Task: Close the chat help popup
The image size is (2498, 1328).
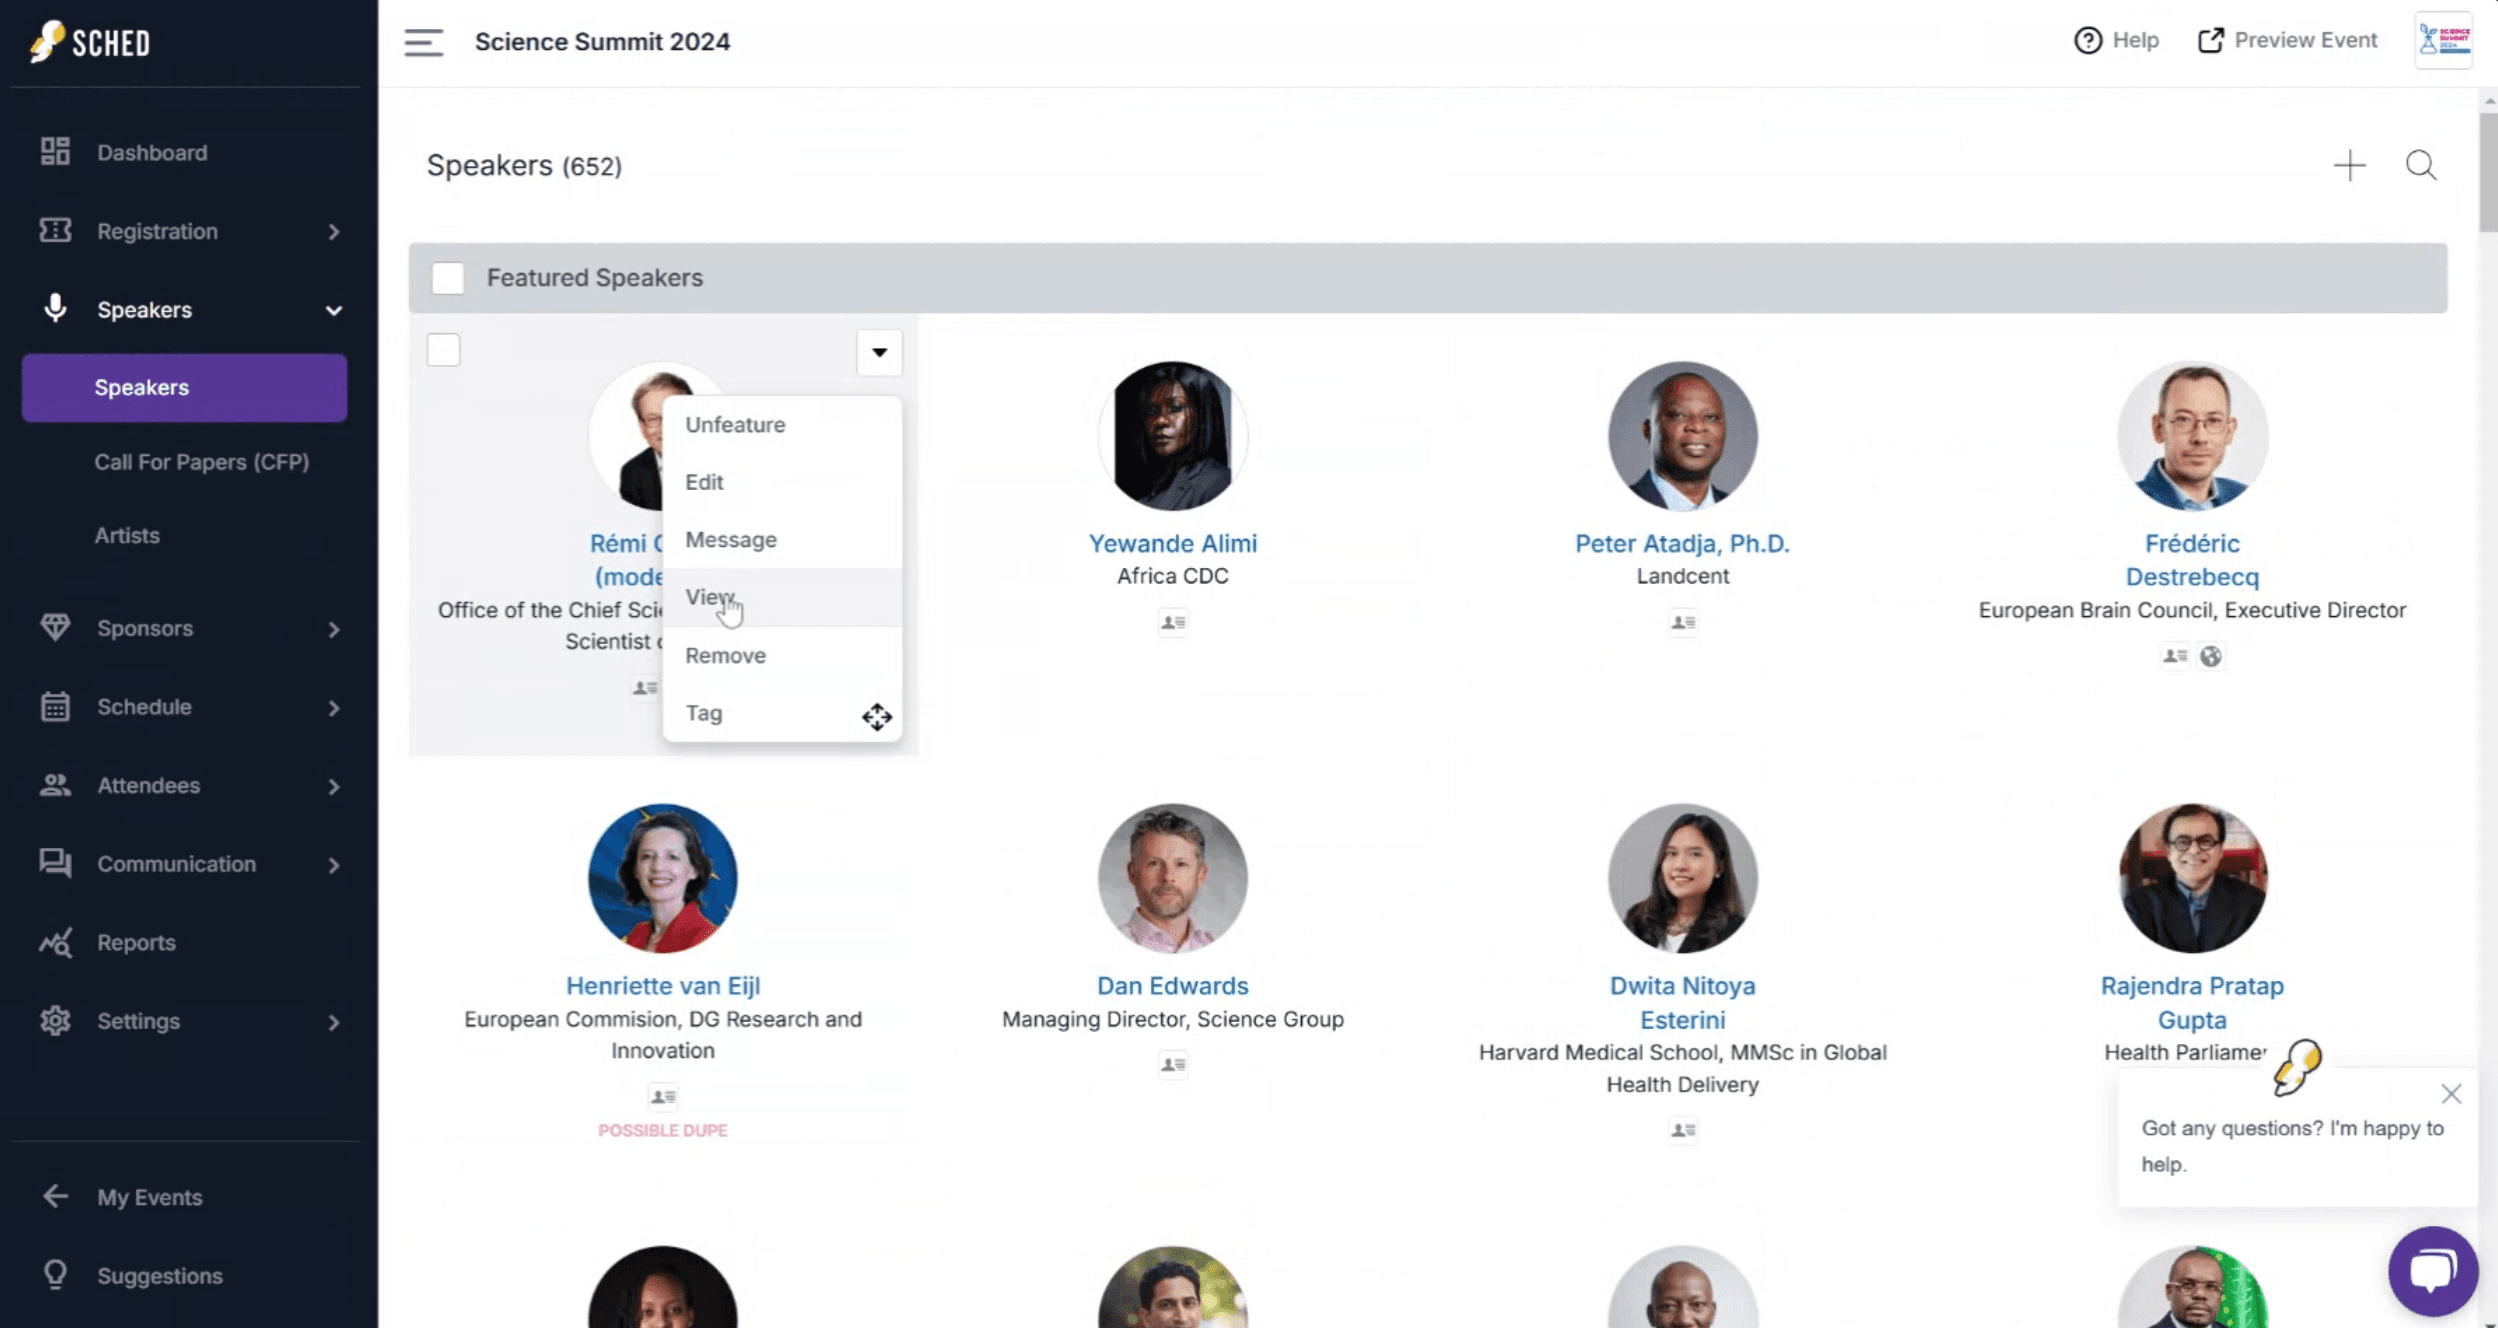Action: [x=2450, y=1094]
